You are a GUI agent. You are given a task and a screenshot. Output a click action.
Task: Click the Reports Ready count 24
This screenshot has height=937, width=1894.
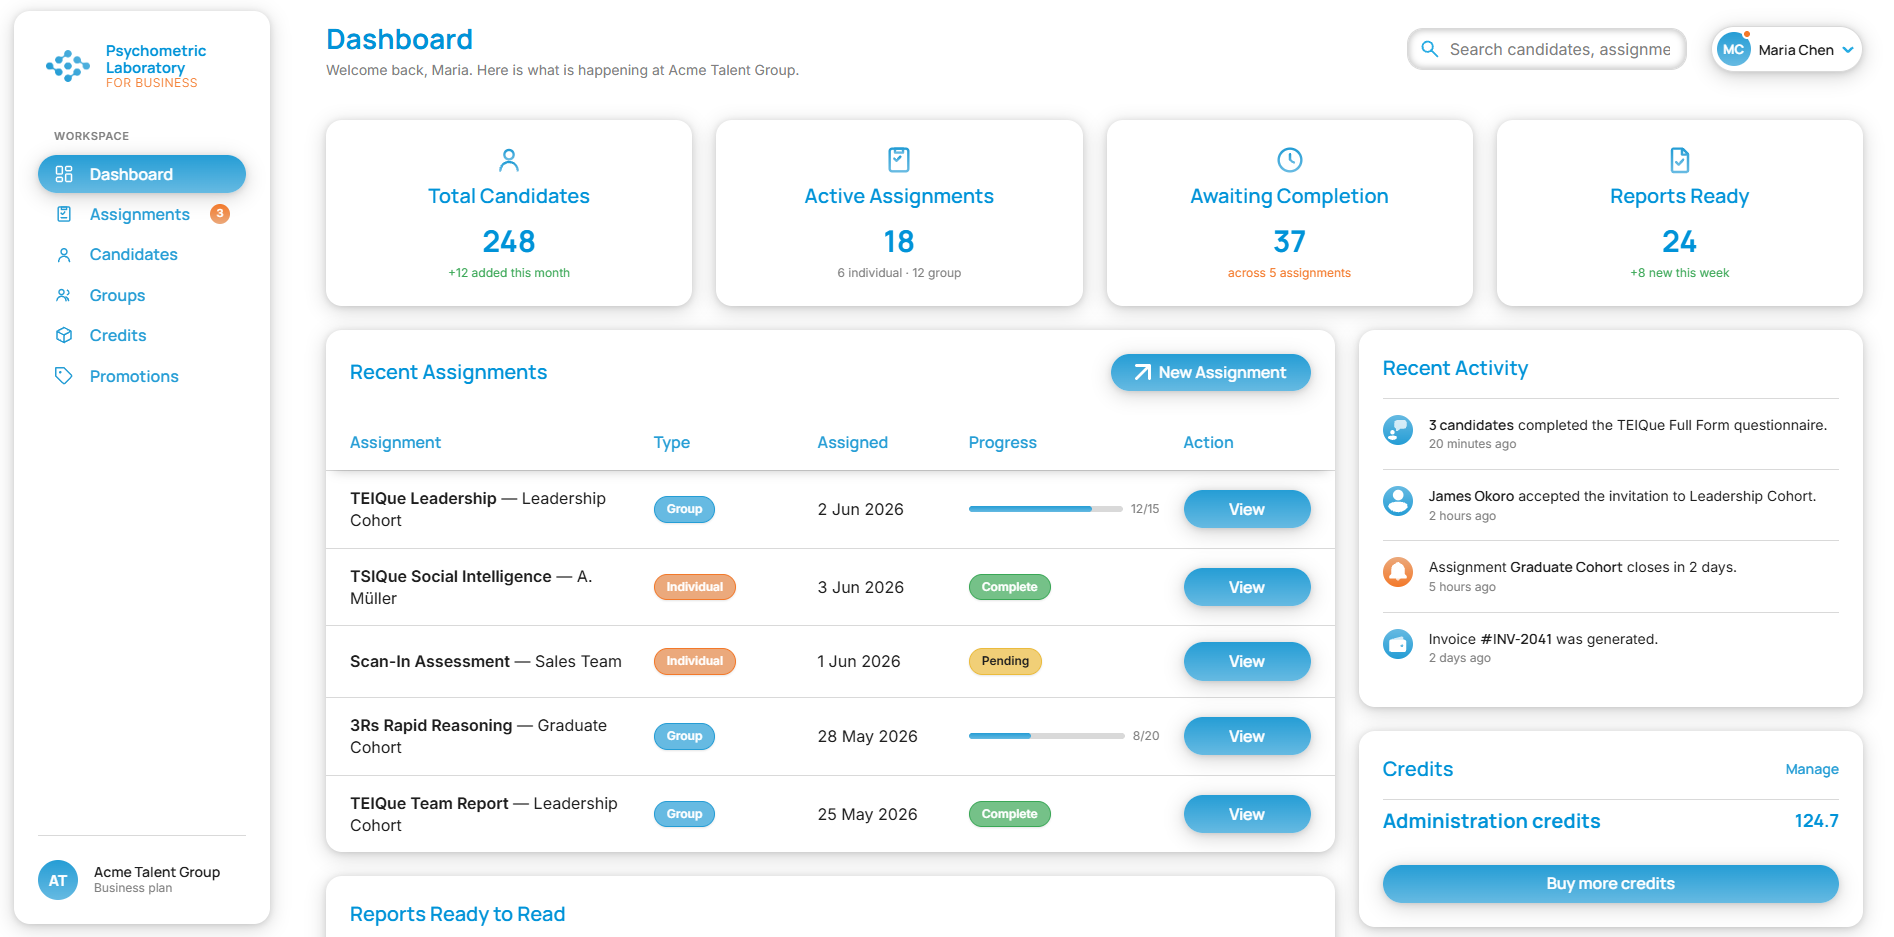click(x=1680, y=241)
